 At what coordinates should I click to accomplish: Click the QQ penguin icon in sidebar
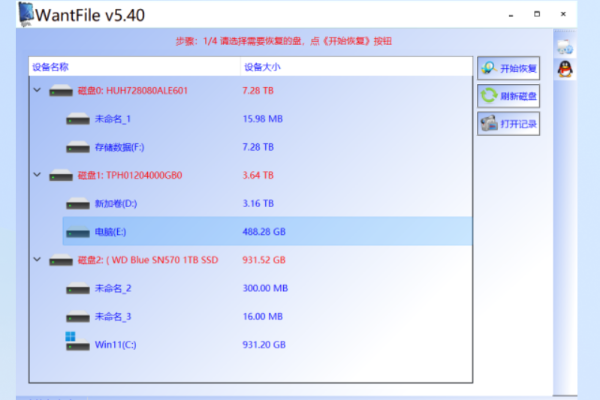564,69
